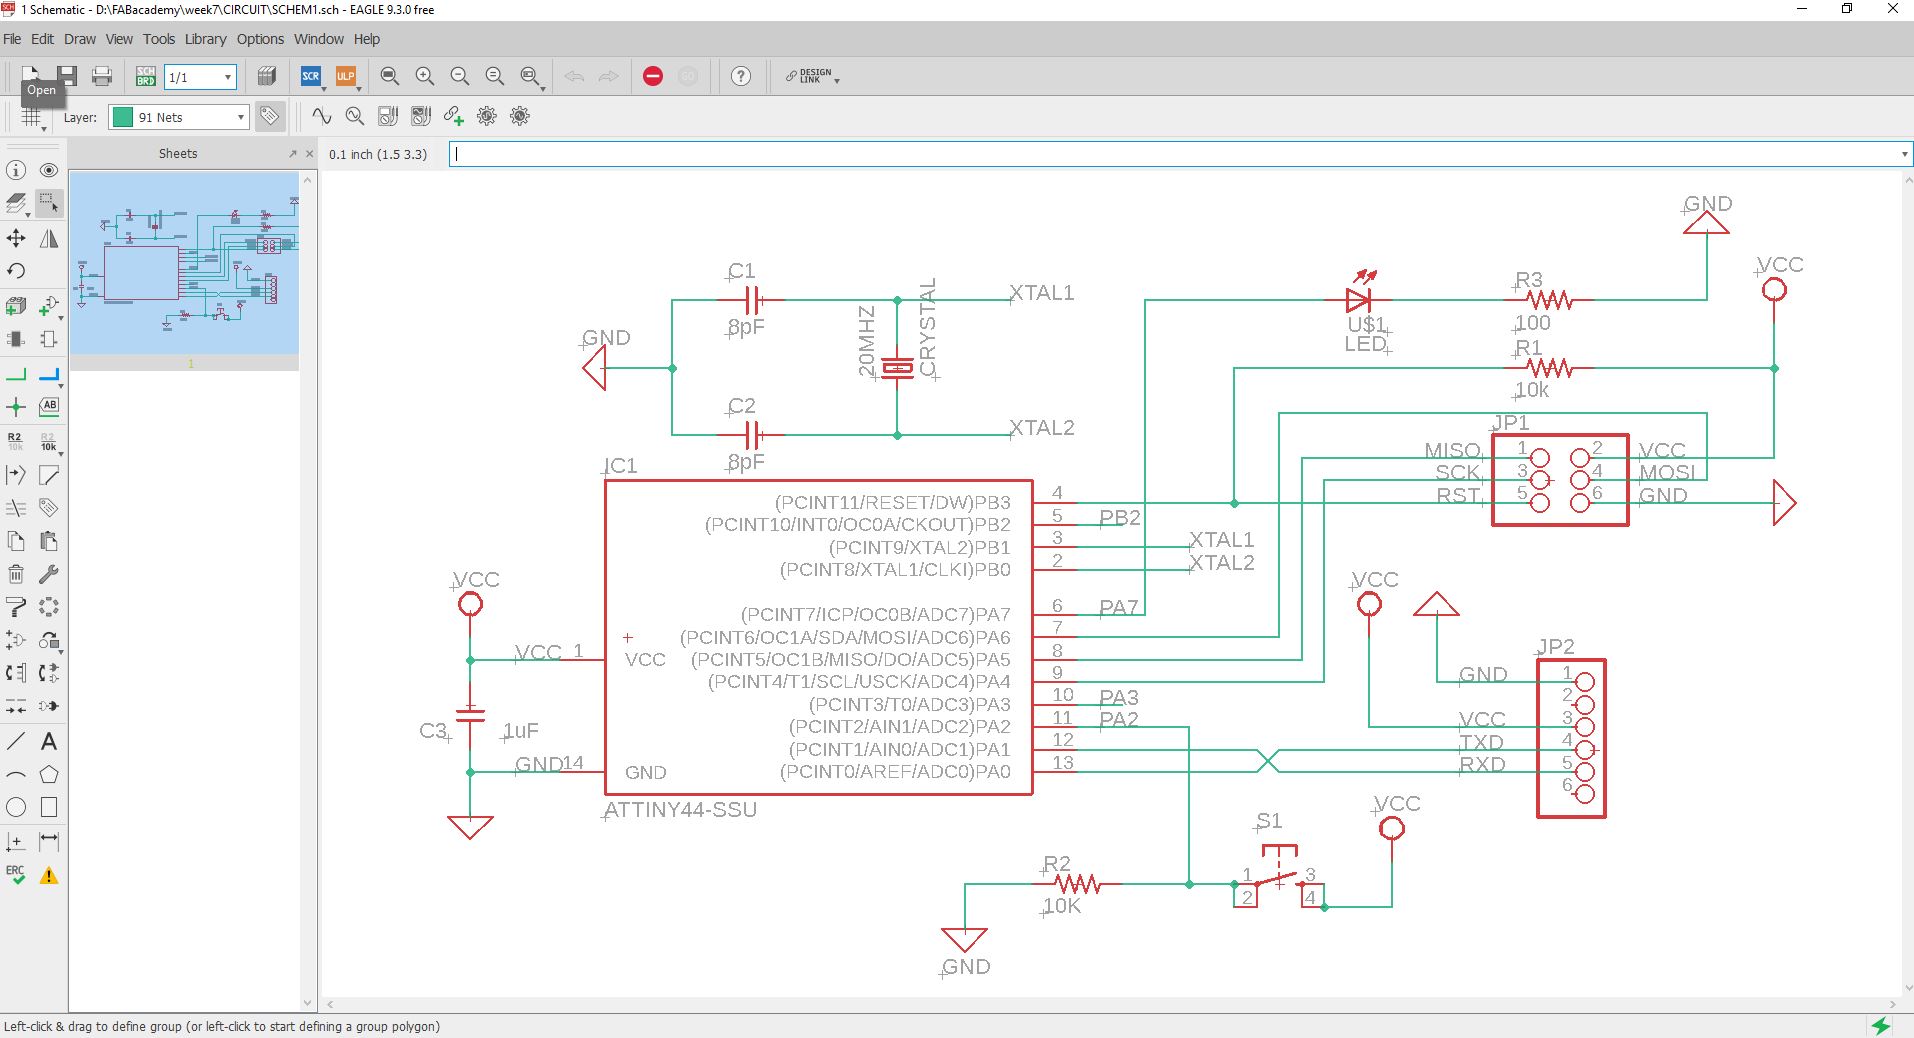
Task: Select the green Net wire tool
Action: click(16, 375)
